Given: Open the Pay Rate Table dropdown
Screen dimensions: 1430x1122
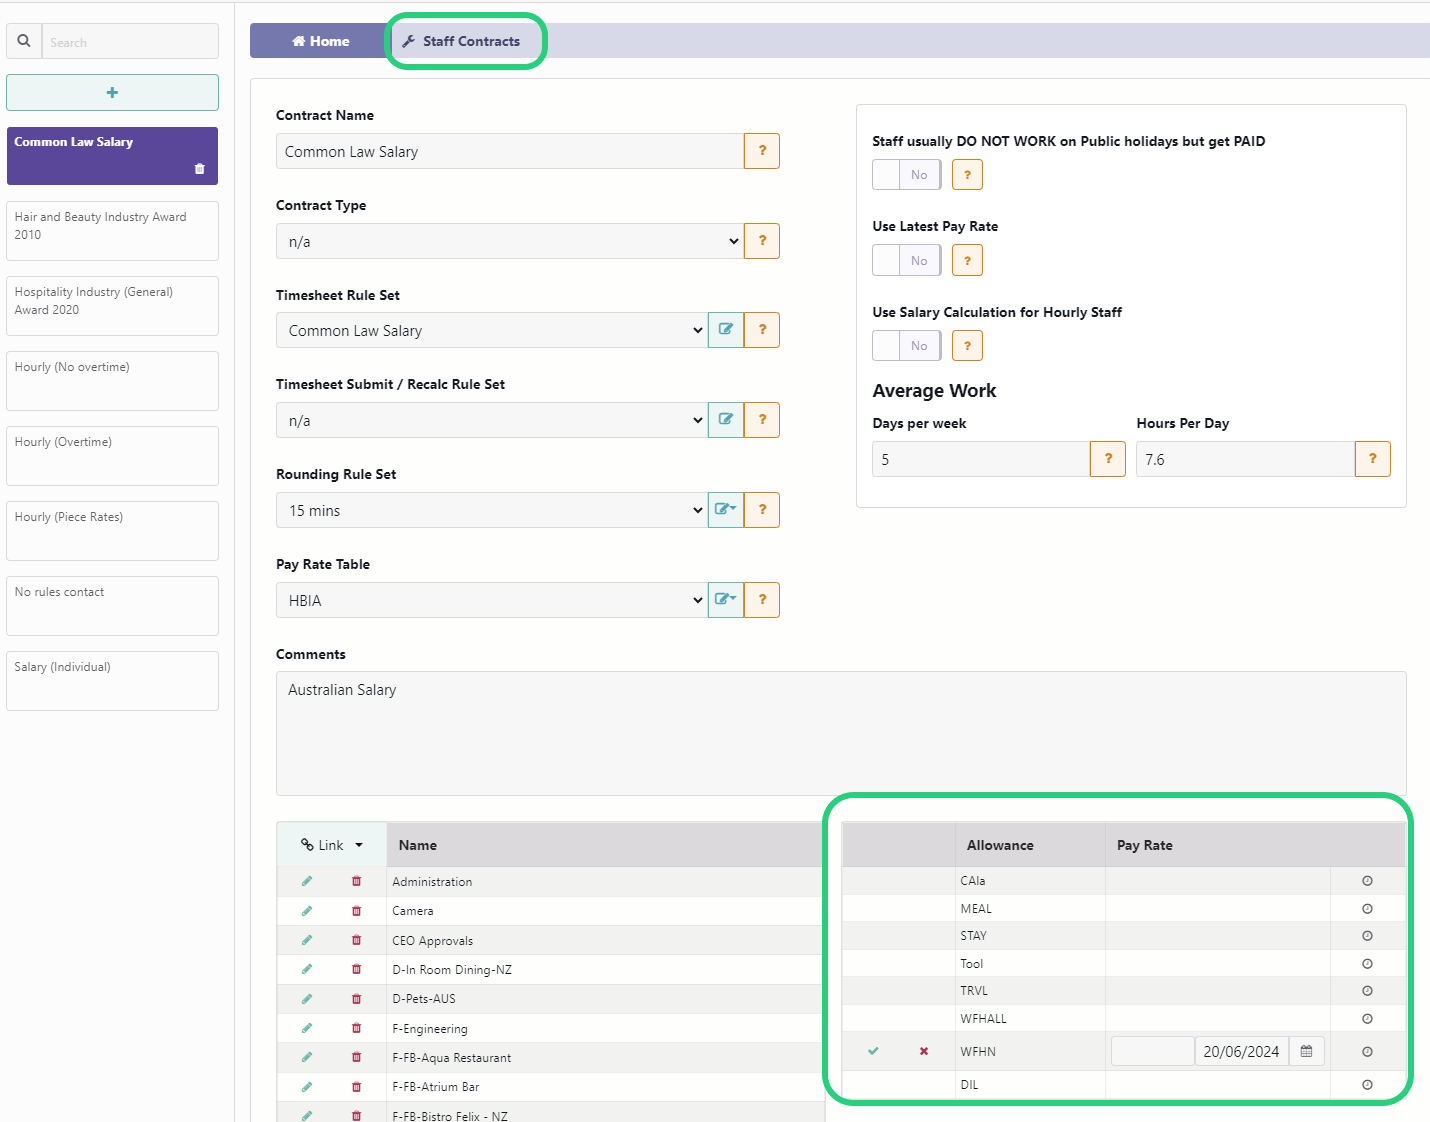Looking at the screenshot, I should point(492,600).
